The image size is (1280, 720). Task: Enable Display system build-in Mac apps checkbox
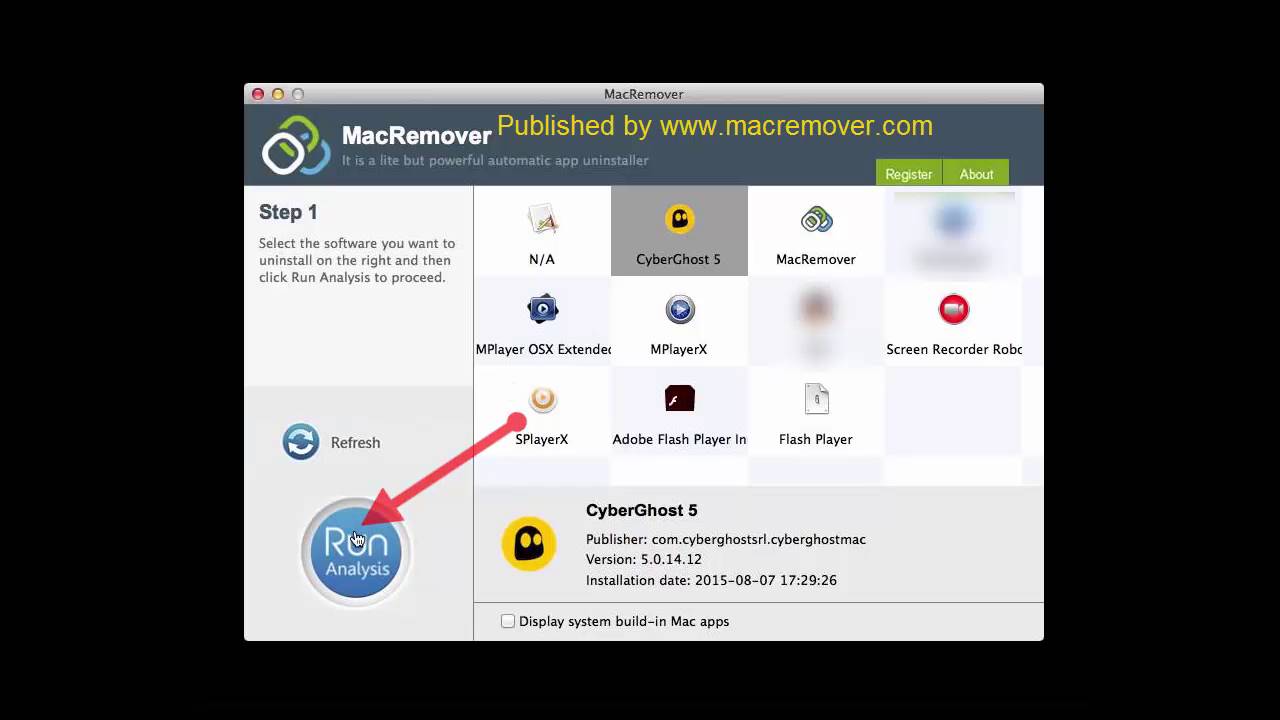(508, 621)
